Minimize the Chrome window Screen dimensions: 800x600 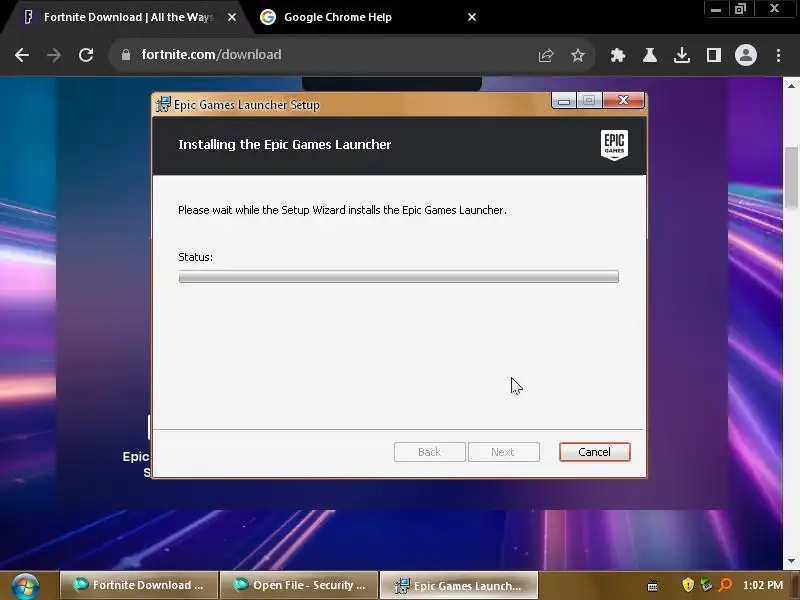[x=716, y=9]
